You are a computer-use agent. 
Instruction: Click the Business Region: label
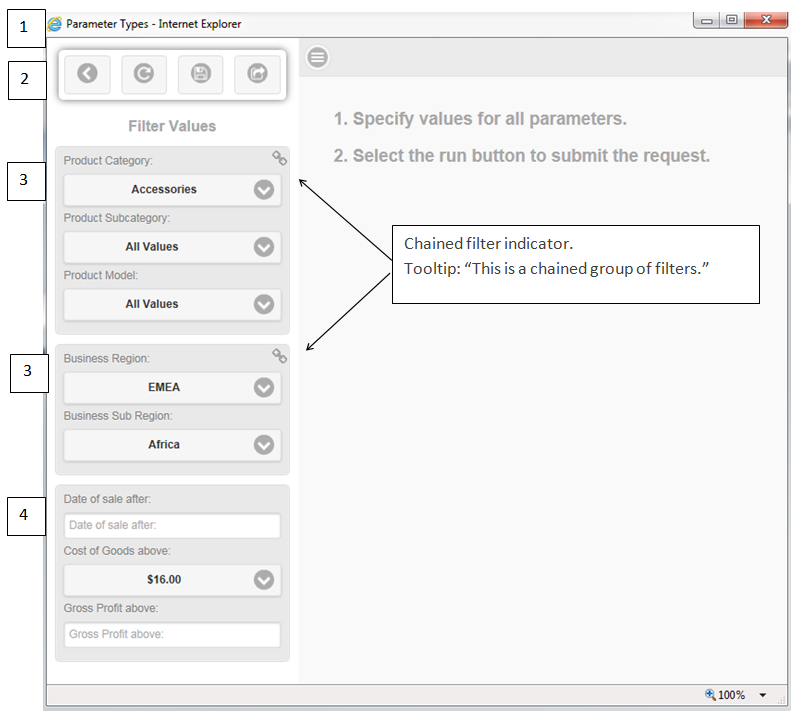click(106, 359)
